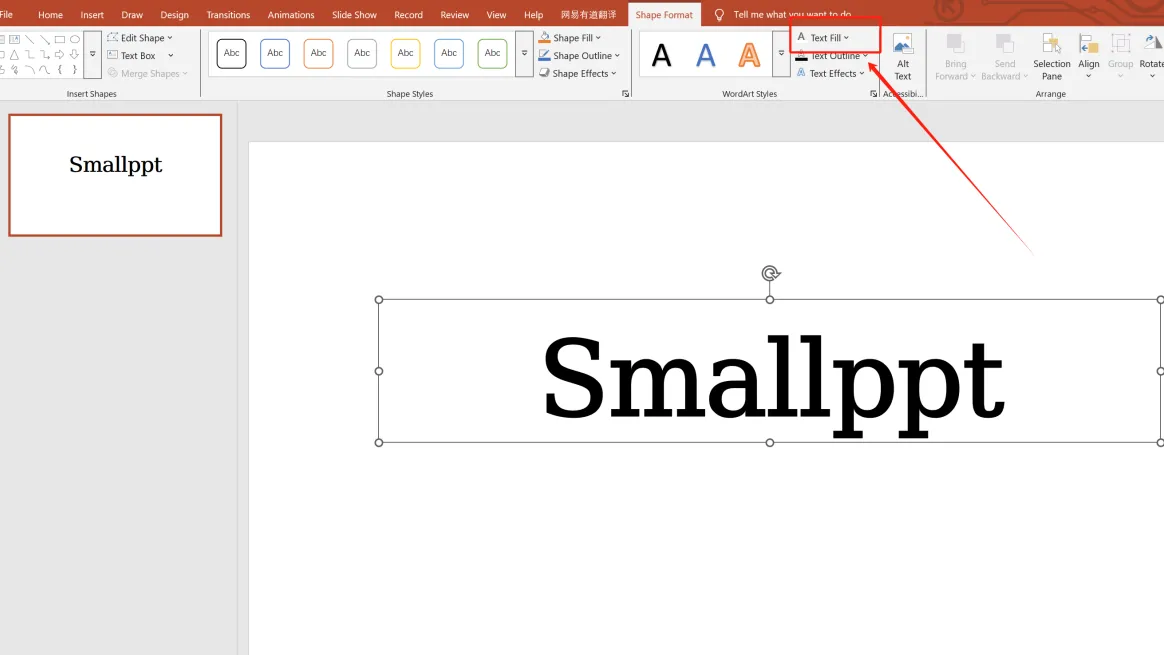
Task: Click the Edit Shape button
Action: pyautogui.click(x=141, y=38)
